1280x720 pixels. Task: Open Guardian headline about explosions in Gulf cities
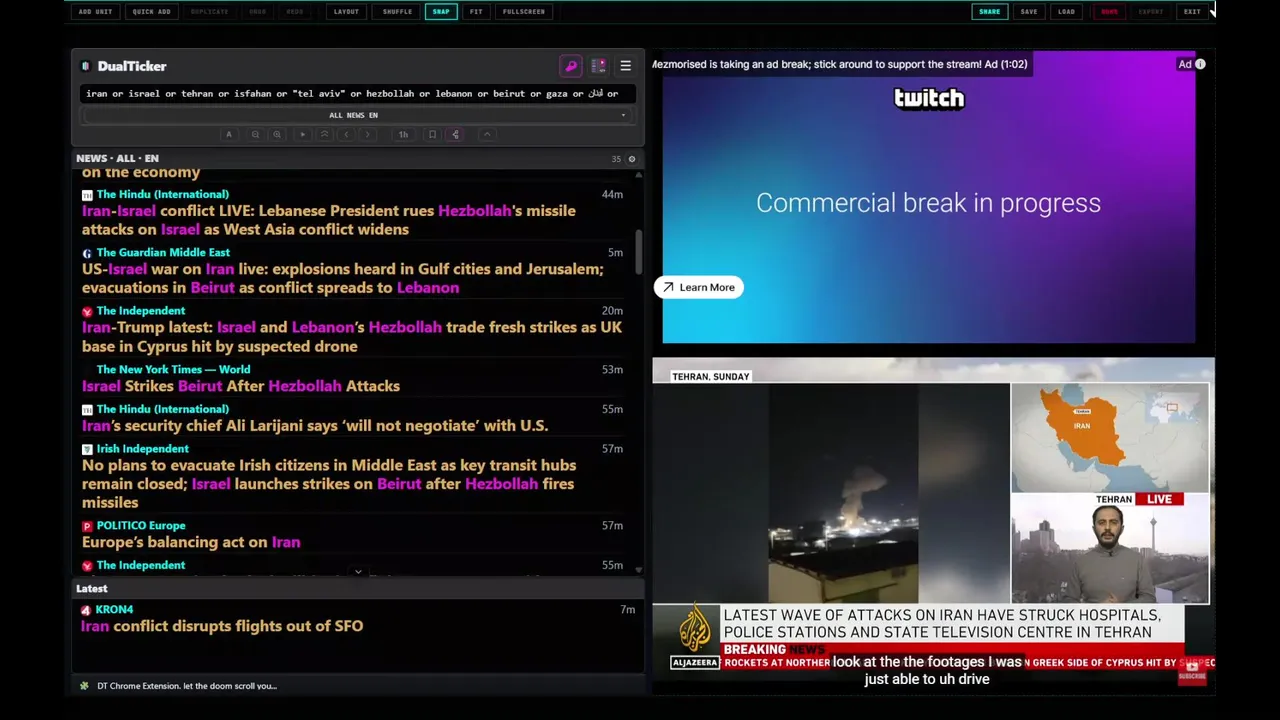[342, 278]
